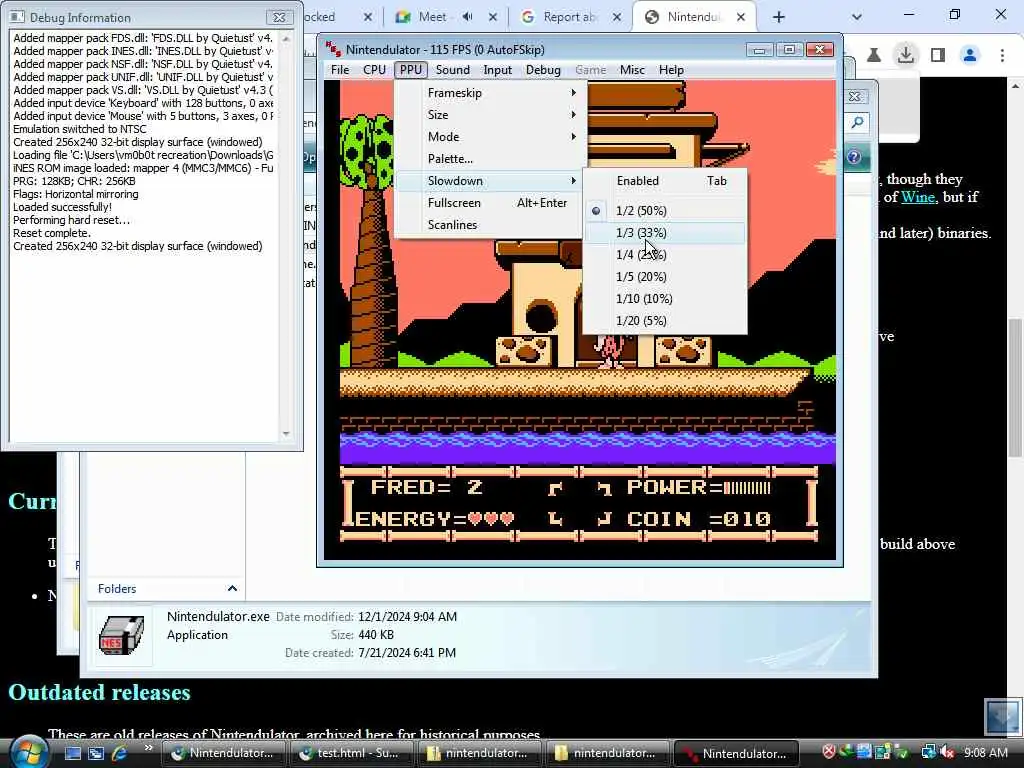The width and height of the screenshot is (1024, 768).
Task: Expand the Mode submenu
Action: point(490,136)
